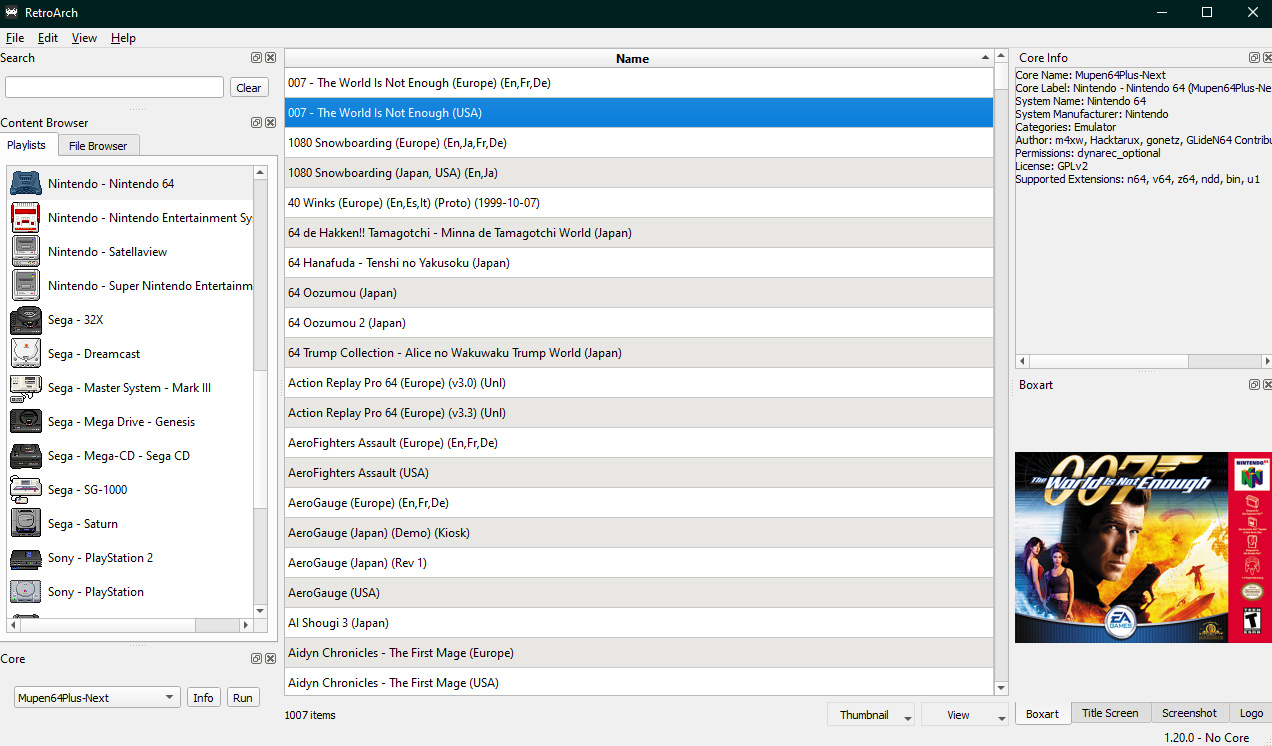Click the Sony PlayStation console icon

click(25, 592)
